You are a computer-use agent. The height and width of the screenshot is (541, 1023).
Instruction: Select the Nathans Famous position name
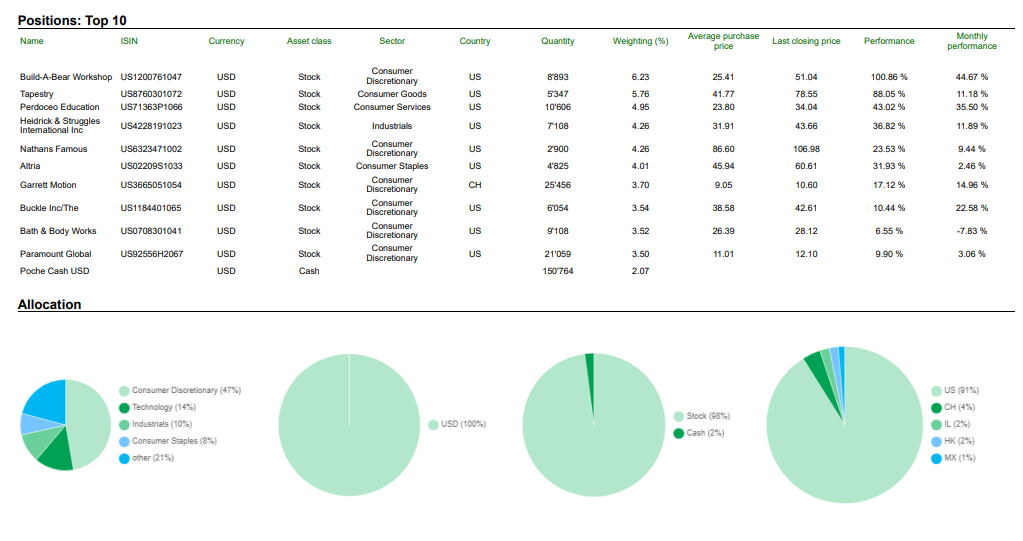(x=53, y=149)
